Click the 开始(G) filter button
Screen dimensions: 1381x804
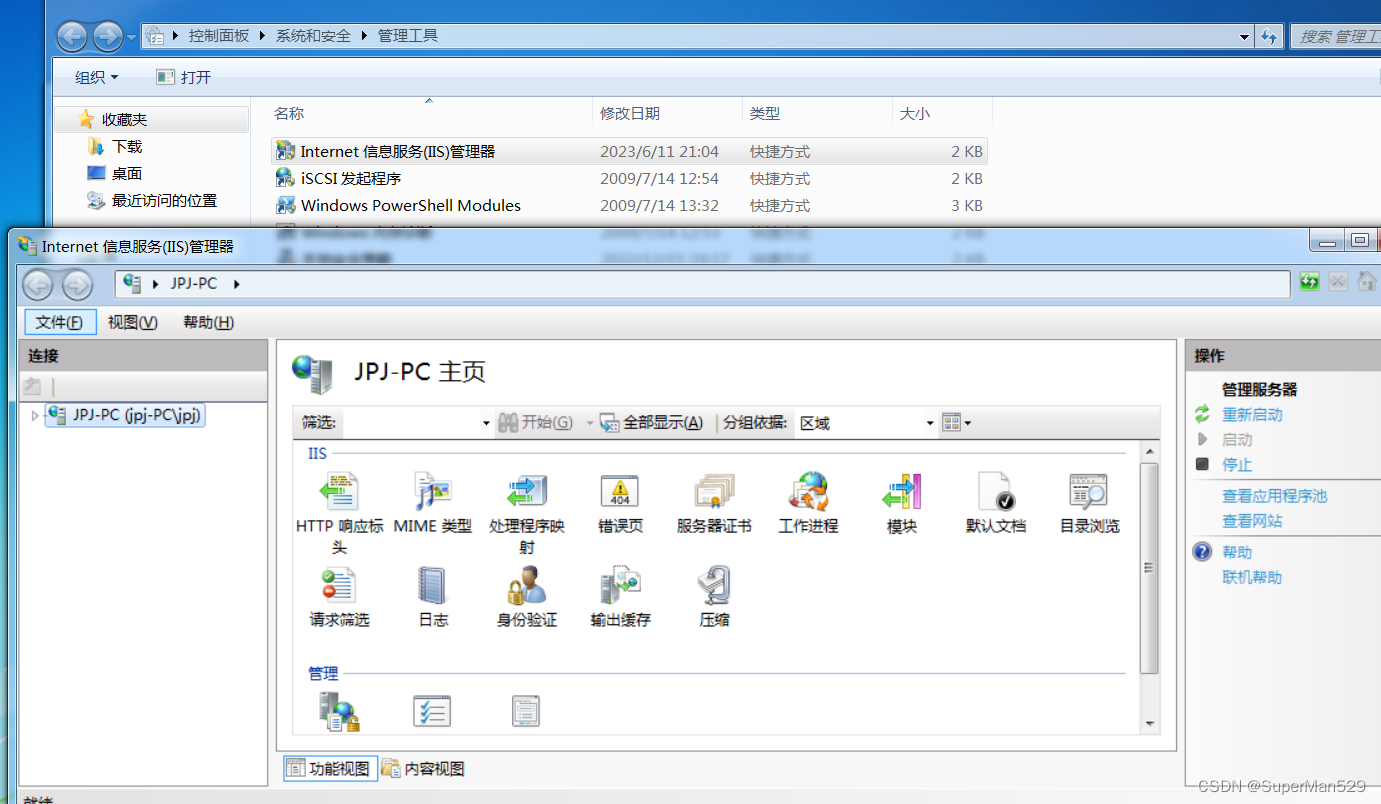536,423
